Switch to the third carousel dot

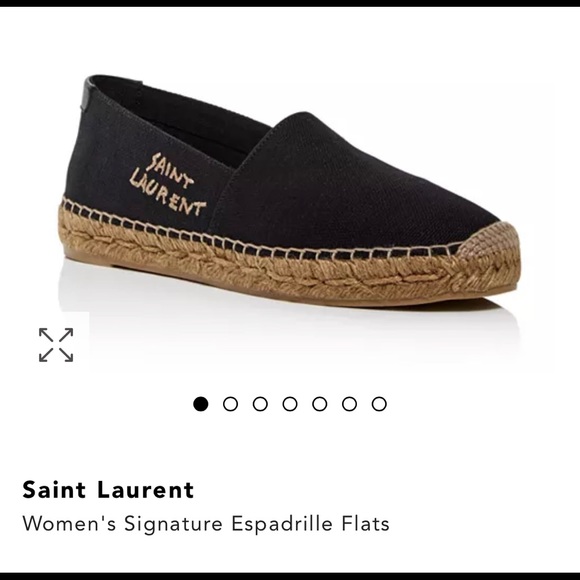click(x=260, y=404)
